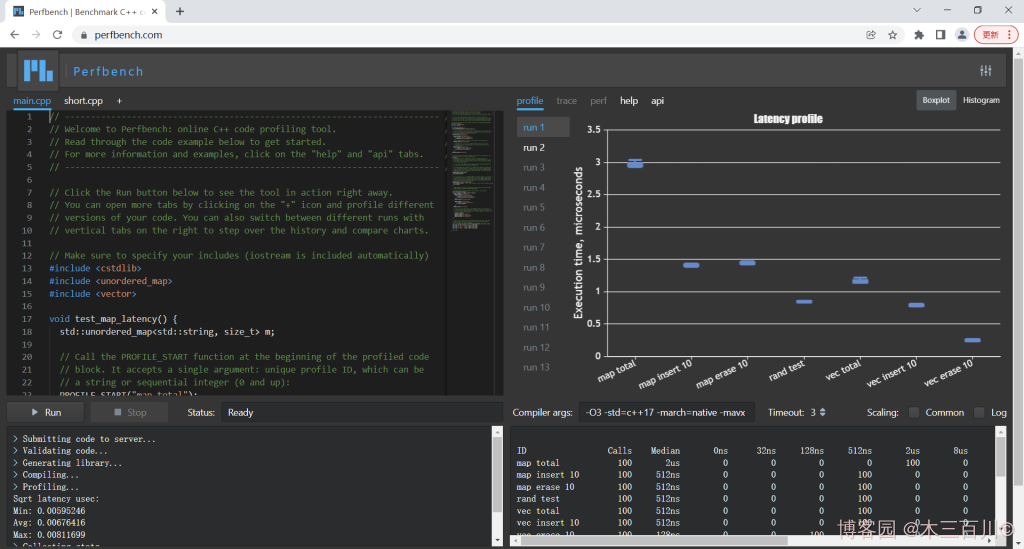Switch to the short.cpp tab
The image size is (1024, 549).
click(x=83, y=101)
